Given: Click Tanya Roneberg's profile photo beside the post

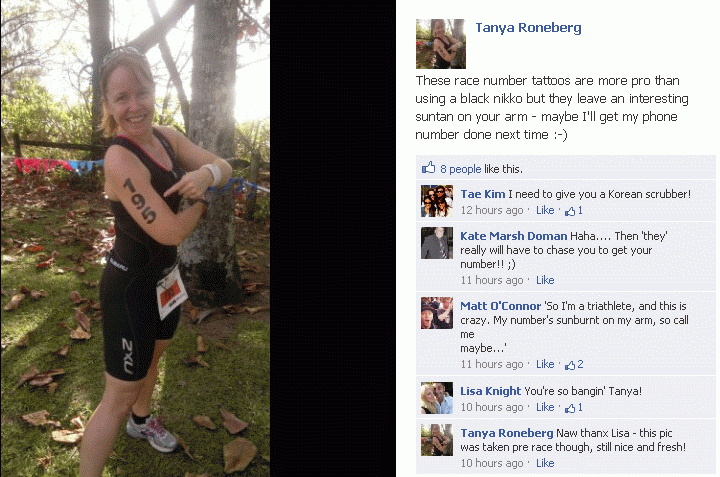Looking at the screenshot, I should [440, 44].
